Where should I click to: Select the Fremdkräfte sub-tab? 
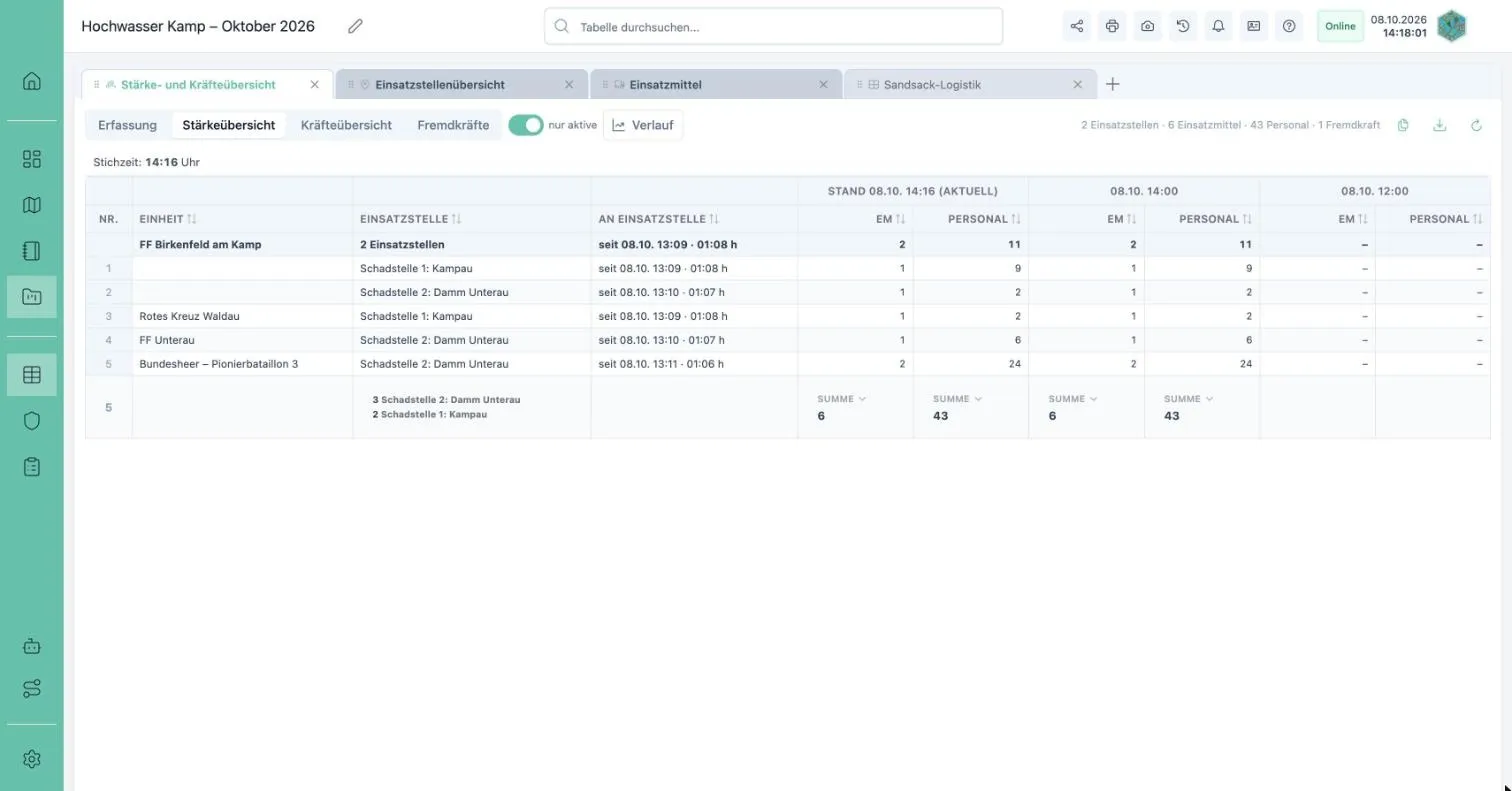[x=453, y=125]
